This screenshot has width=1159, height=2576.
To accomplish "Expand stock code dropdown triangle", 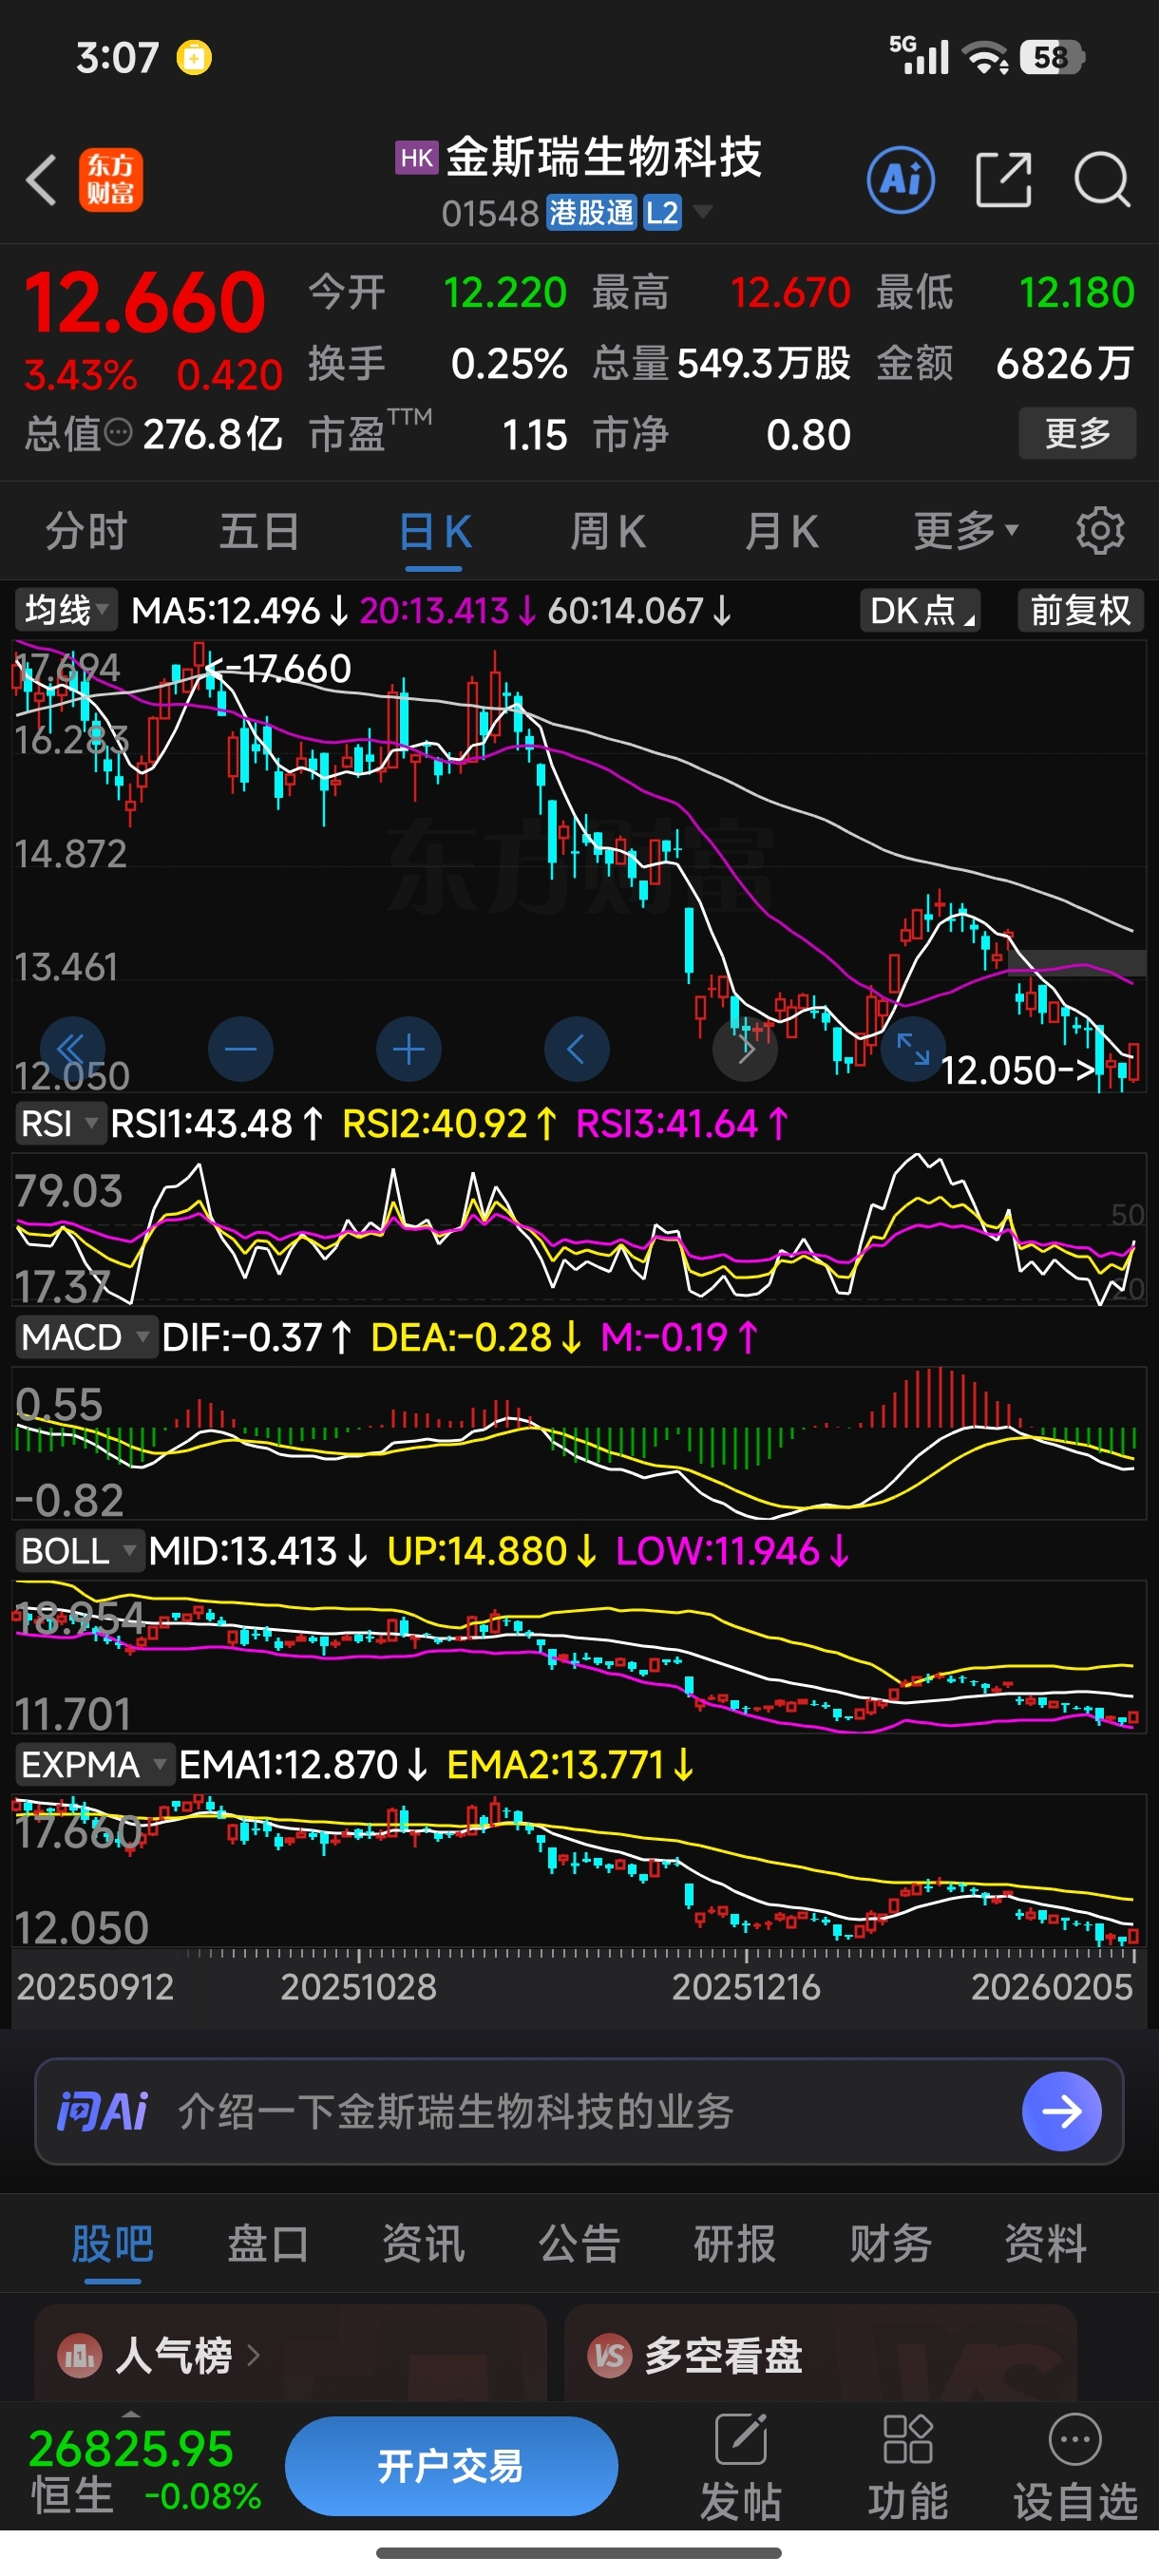I will point(703,212).
